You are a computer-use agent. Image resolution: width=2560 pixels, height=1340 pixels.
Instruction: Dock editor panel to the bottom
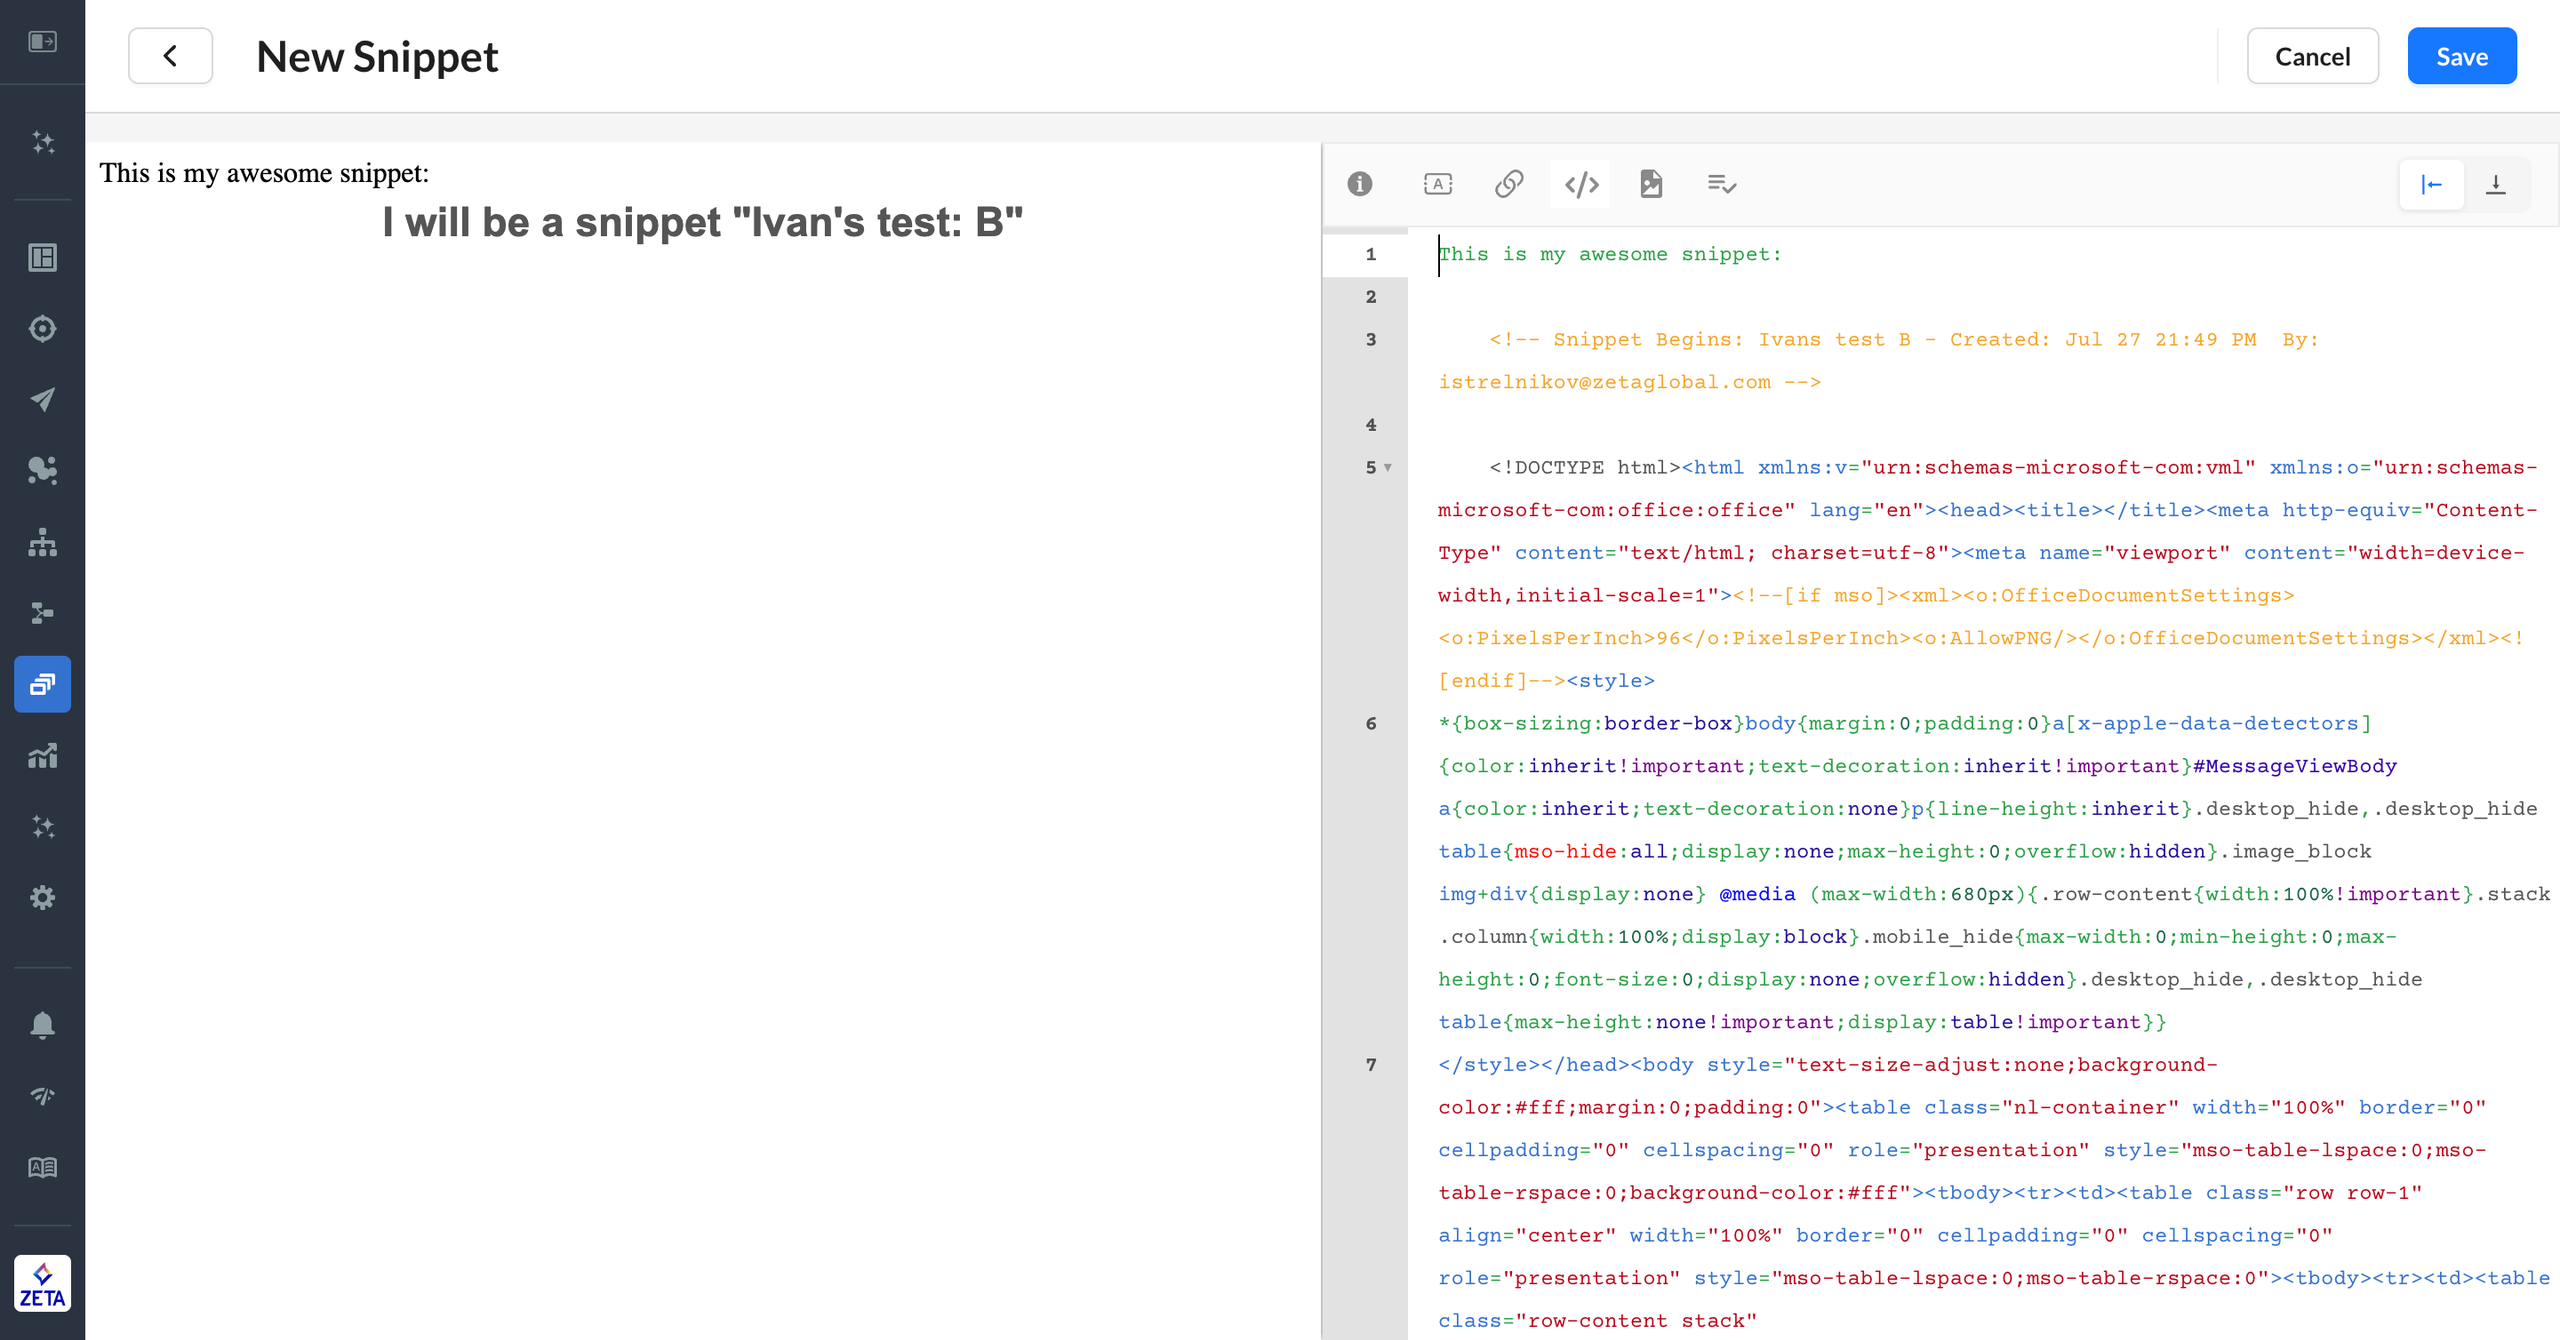tap(2496, 184)
